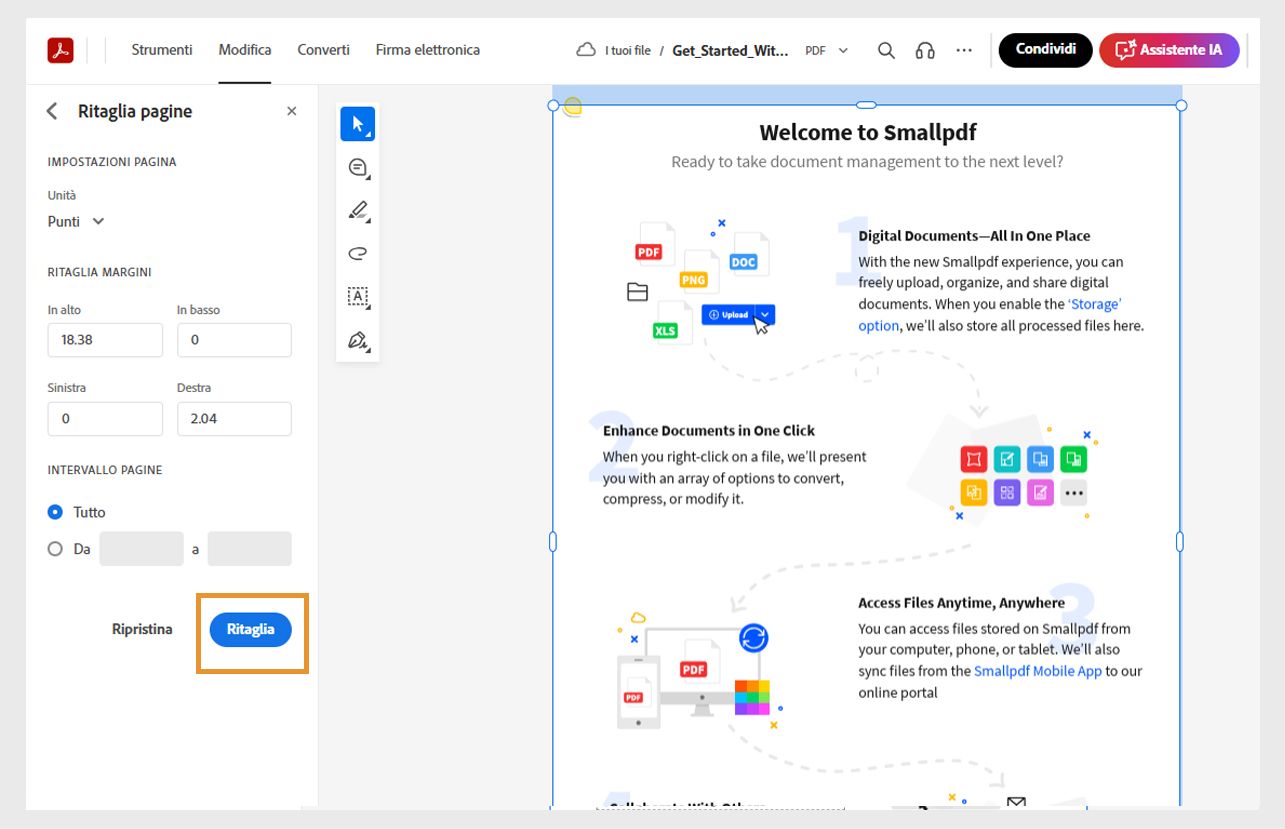The height and width of the screenshot is (829, 1285).
Task: Click the Ritaglia pagine panel title
Action: pos(135,111)
